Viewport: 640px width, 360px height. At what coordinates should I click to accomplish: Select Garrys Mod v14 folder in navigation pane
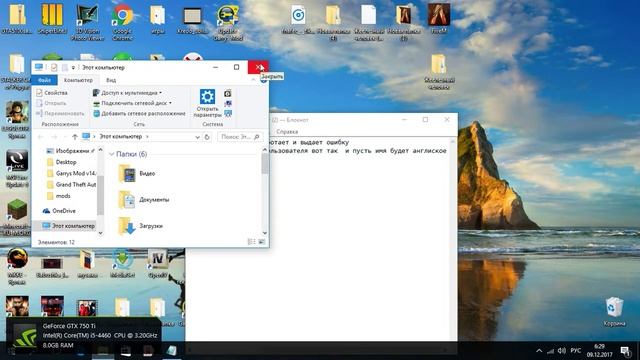point(71,173)
